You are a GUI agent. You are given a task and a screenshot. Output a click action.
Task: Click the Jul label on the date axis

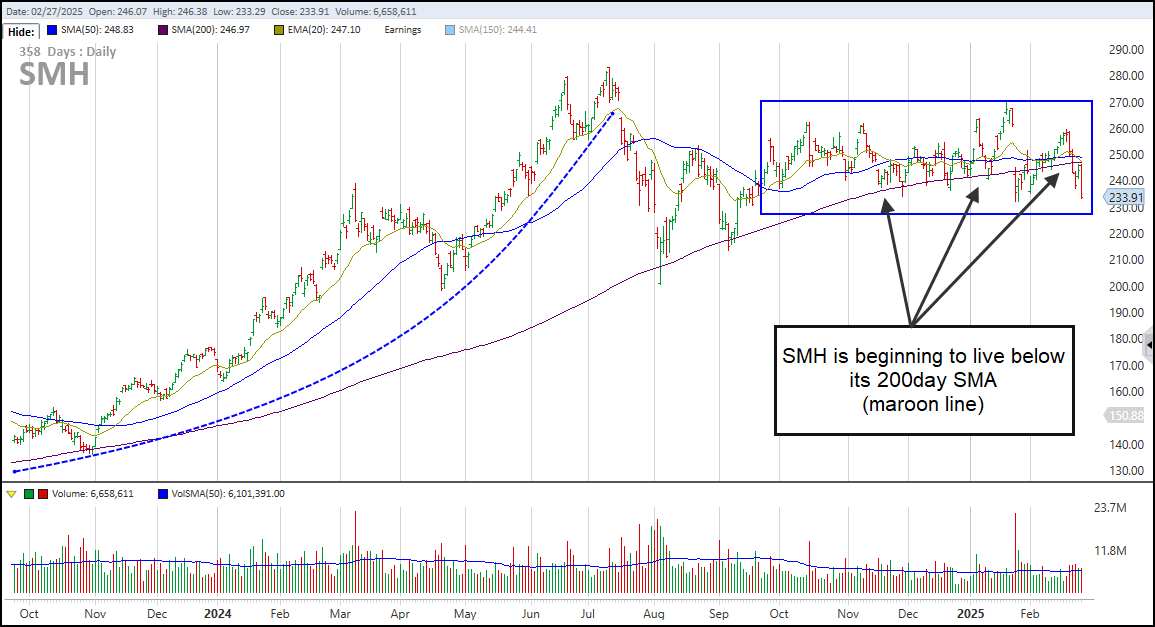point(588,614)
